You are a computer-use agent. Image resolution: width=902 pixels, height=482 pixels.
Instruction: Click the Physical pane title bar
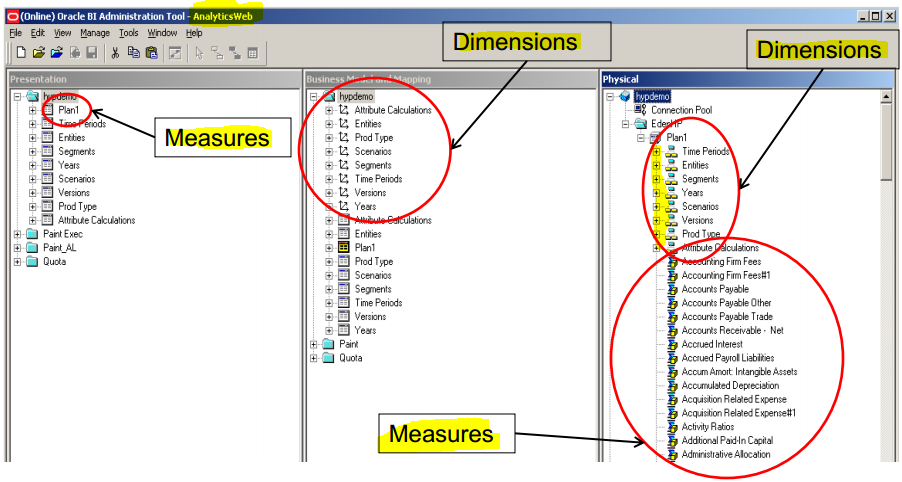pyautogui.click(x=747, y=79)
